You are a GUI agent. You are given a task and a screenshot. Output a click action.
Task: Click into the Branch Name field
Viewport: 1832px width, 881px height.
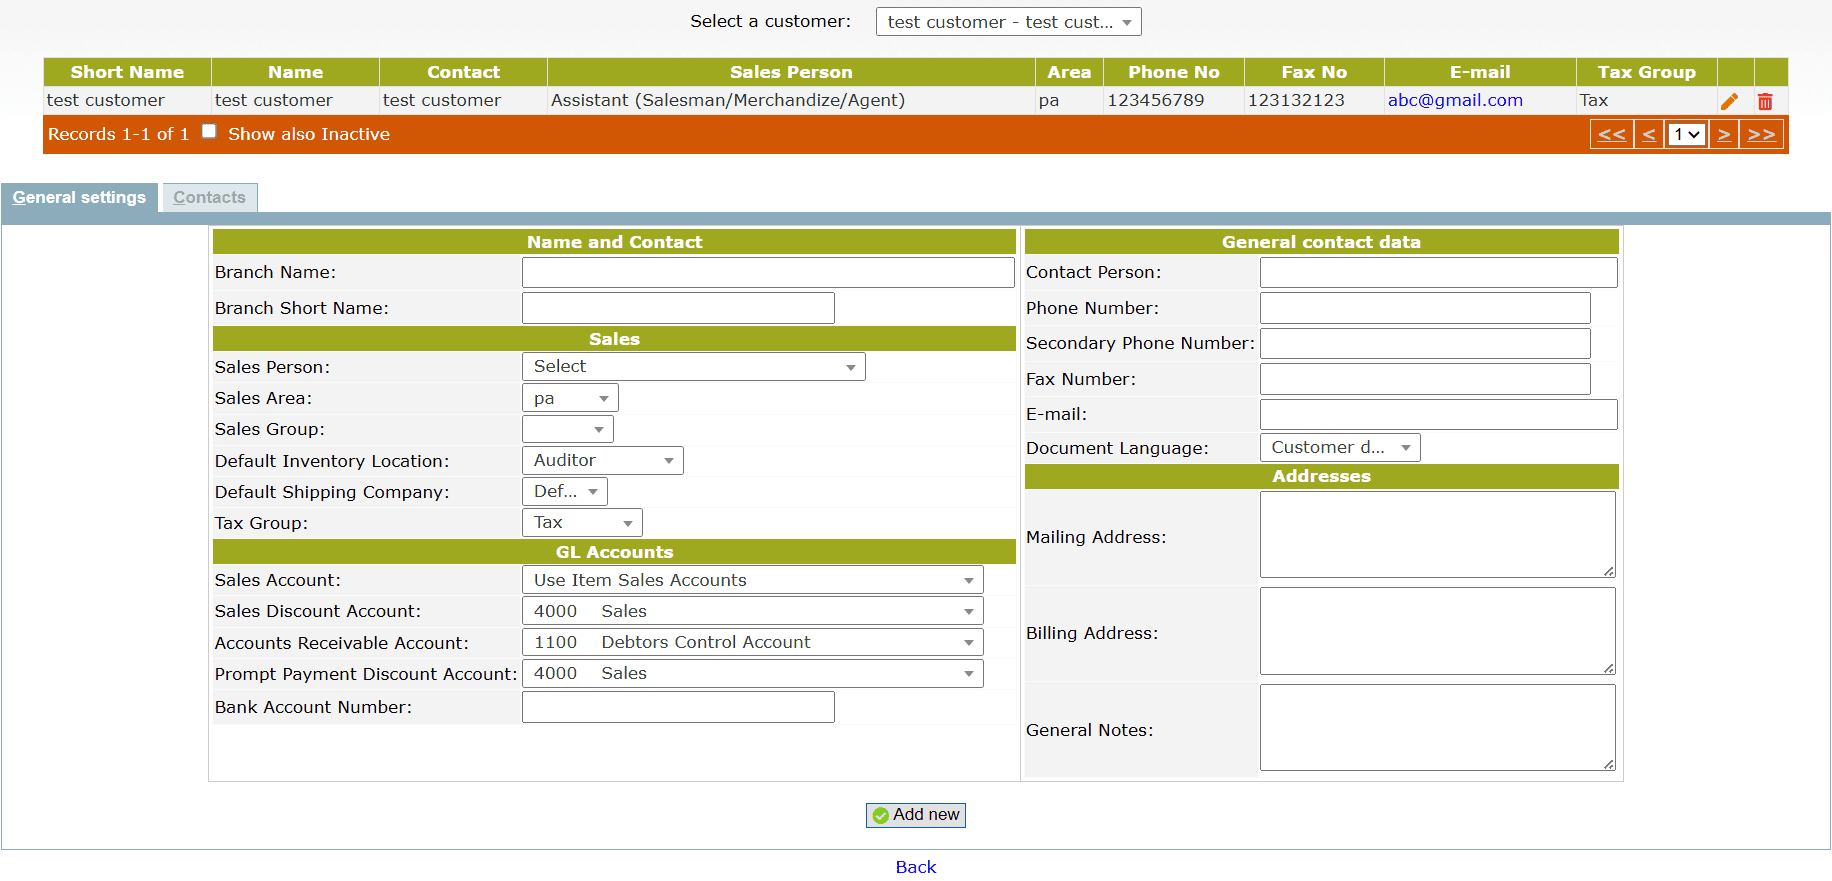tap(767, 273)
